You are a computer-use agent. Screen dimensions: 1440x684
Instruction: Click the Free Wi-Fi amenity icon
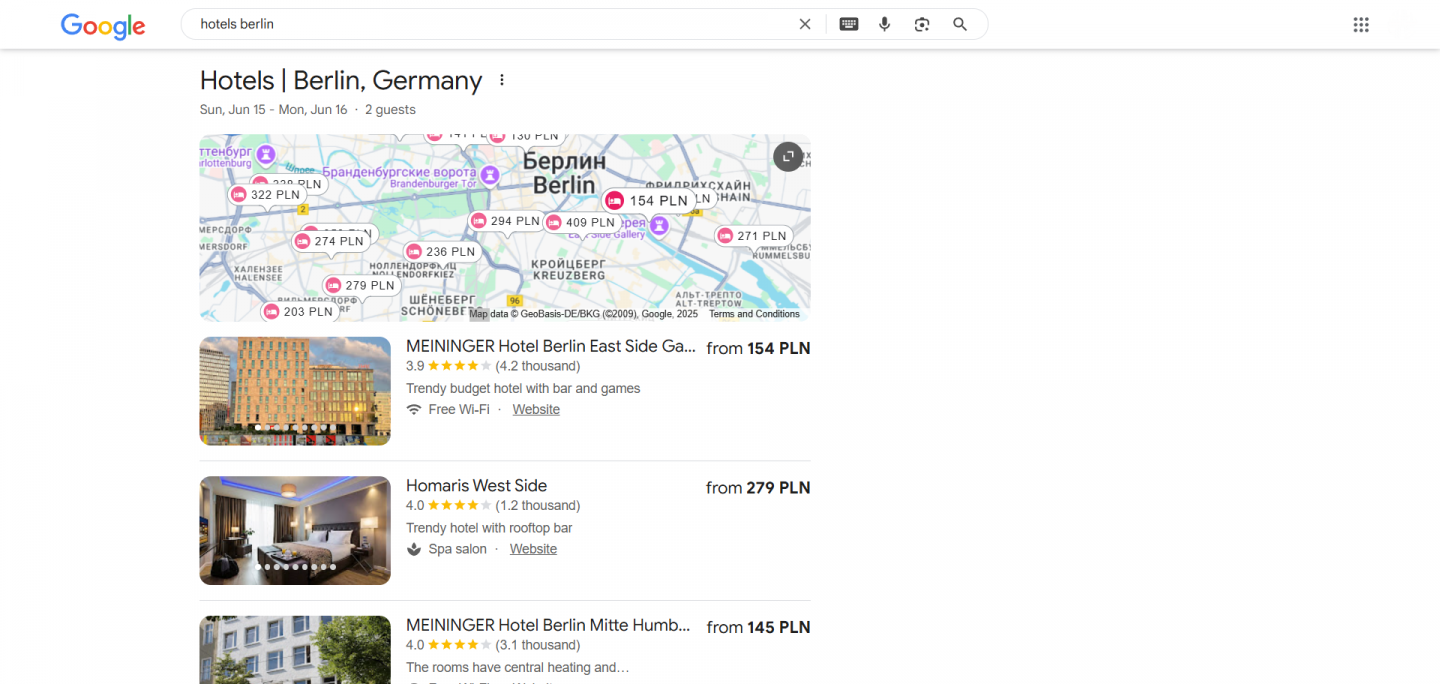pyautogui.click(x=414, y=409)
